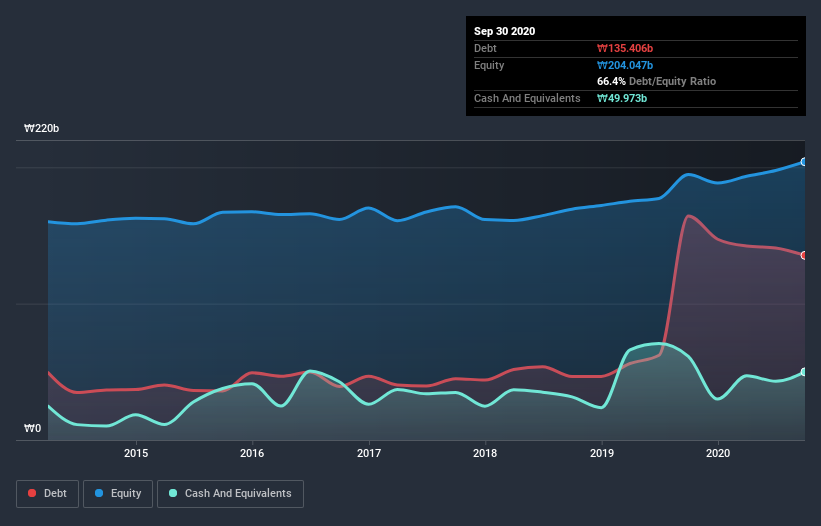Click the ₩220b y-axis label
The width and height of the screenshot is (821, 526).
(x=41, y=128)
